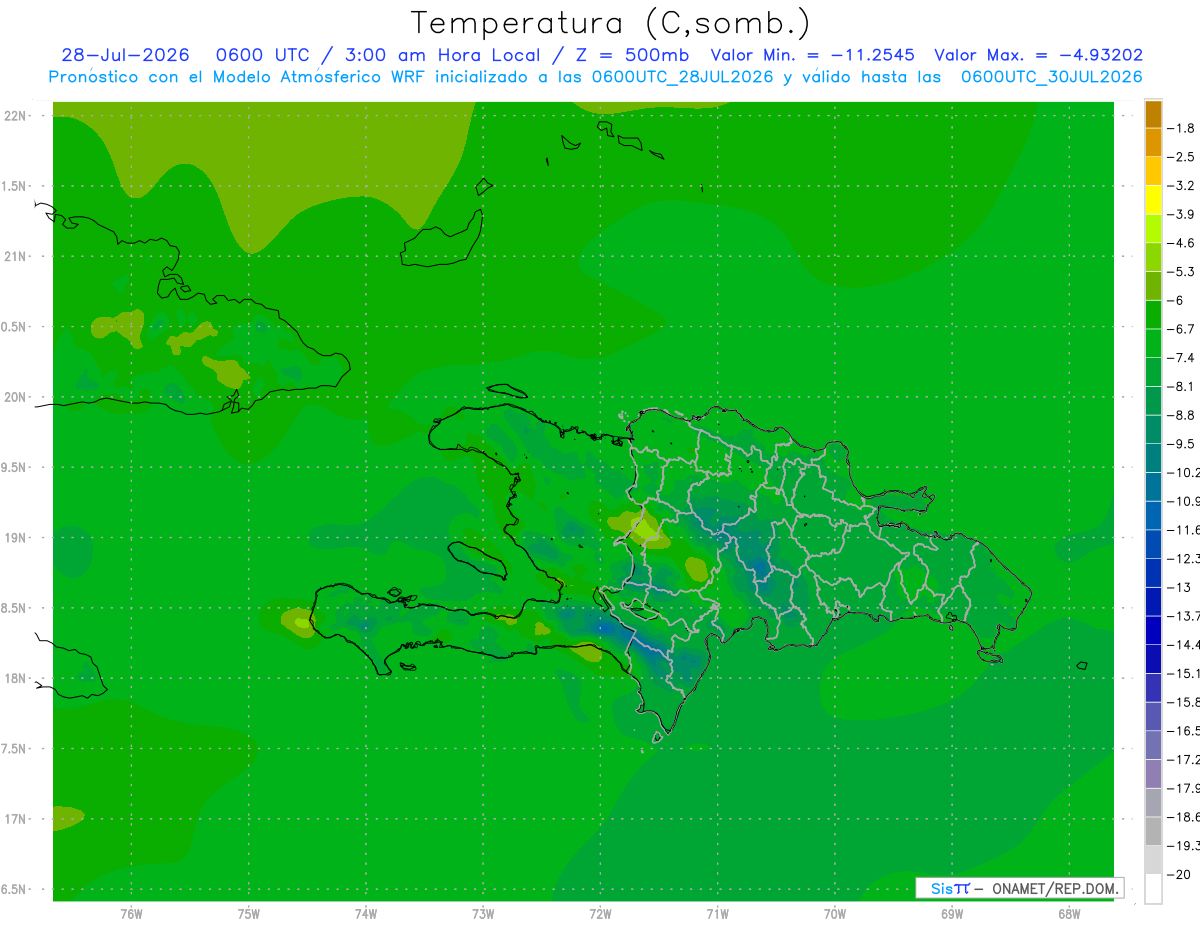Click the '-8.1' legend label
This screenshot has height=927, width=1200.
tap(1182, 386)
